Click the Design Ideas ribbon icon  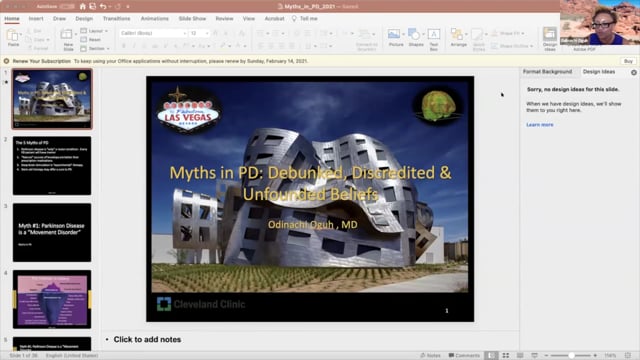point(550,34)
